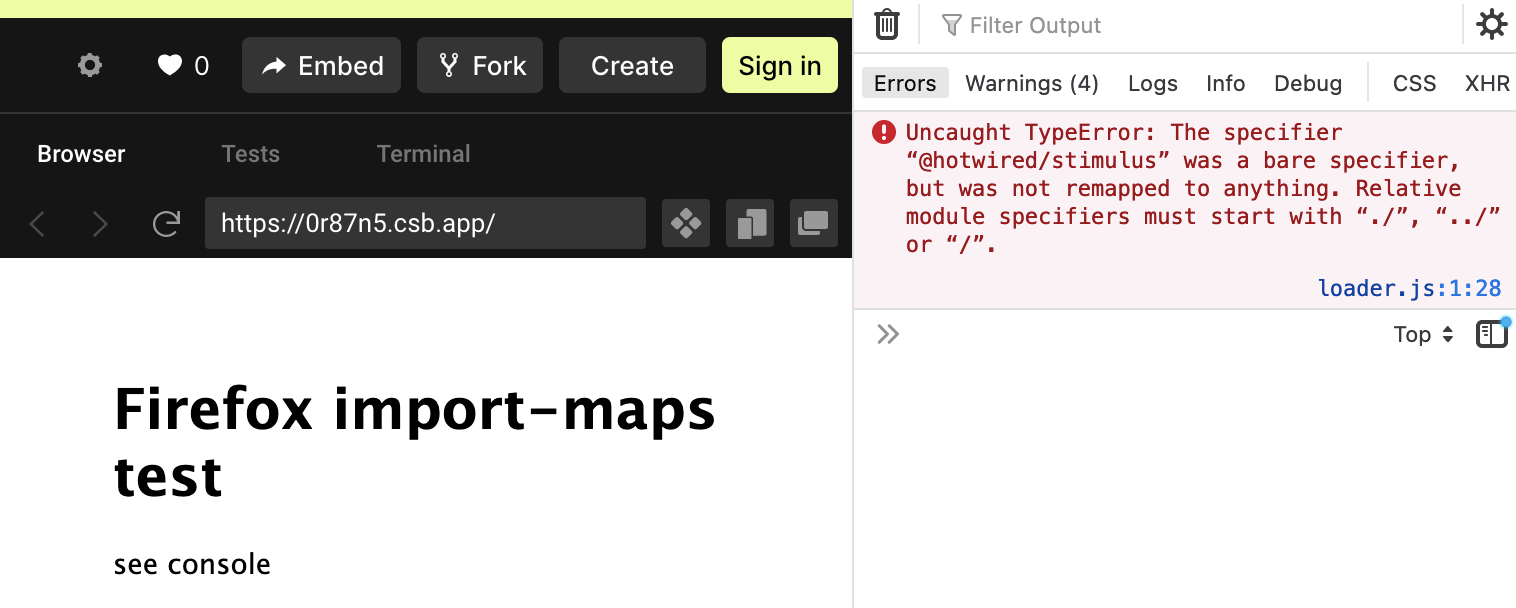Open the Top frame selector dropdown
The width and height of the screenshot is (1516, 608).
coord(1421,334)
